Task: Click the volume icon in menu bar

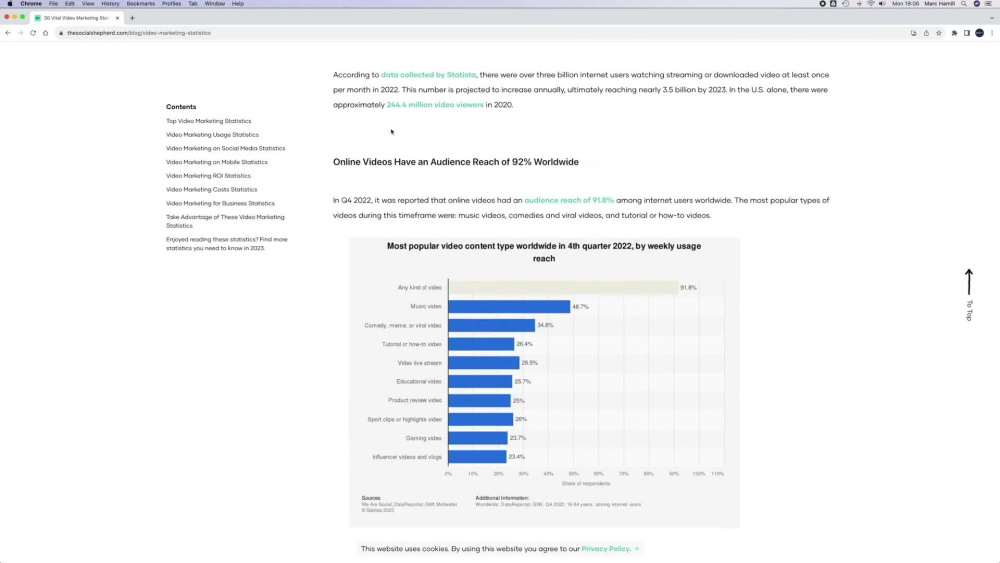Action: [883, 4]
